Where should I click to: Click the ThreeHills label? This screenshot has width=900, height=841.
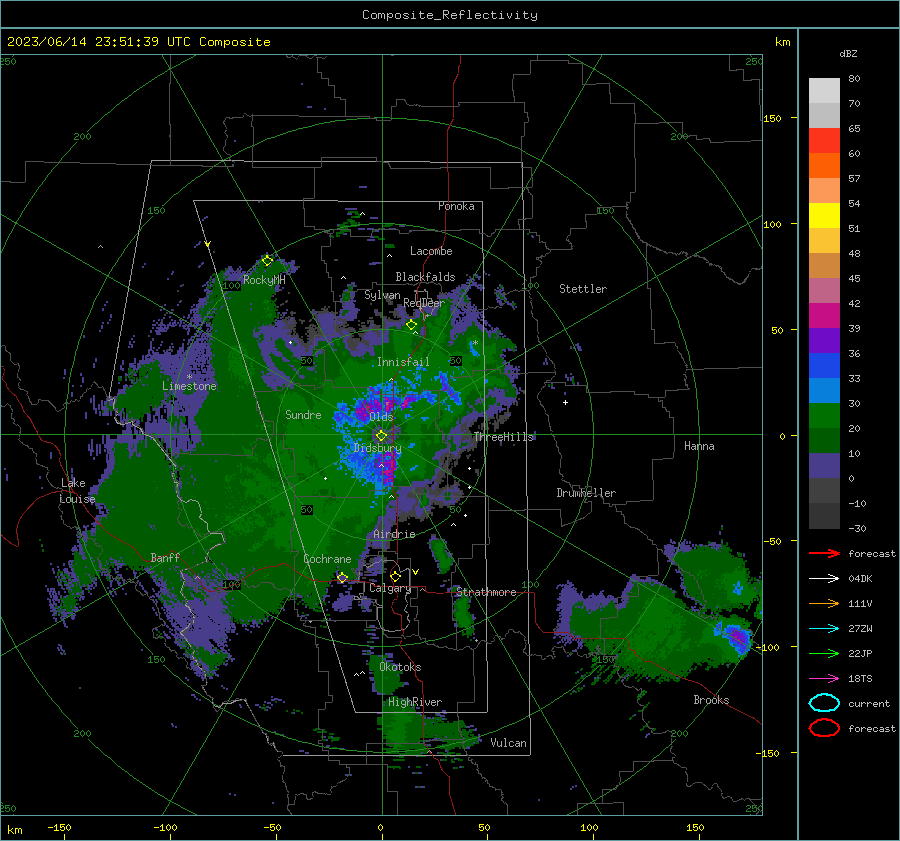[503, 437]
